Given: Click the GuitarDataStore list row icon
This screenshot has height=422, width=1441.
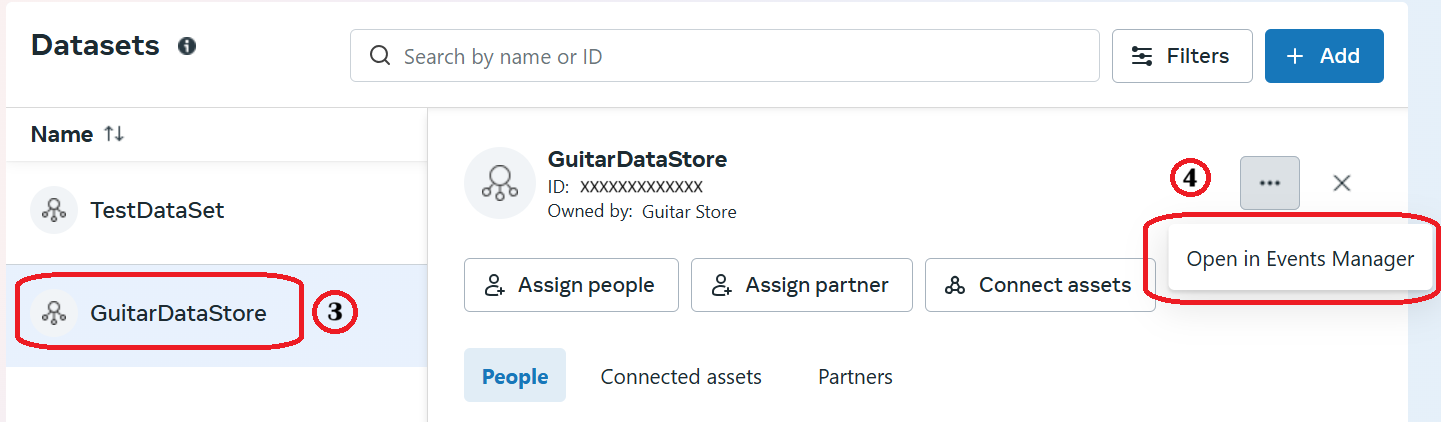Looking at the screenshot, I should click(54, 313).
